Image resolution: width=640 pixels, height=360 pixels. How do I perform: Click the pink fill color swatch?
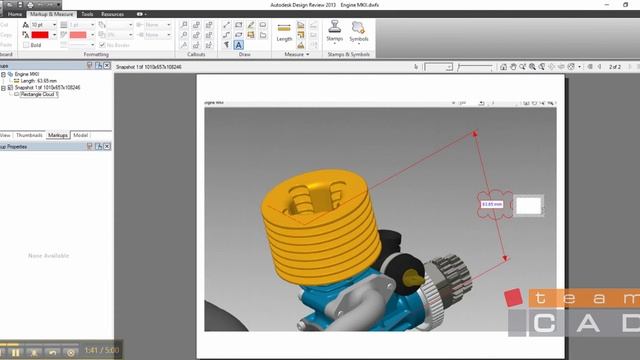(78, 35)
